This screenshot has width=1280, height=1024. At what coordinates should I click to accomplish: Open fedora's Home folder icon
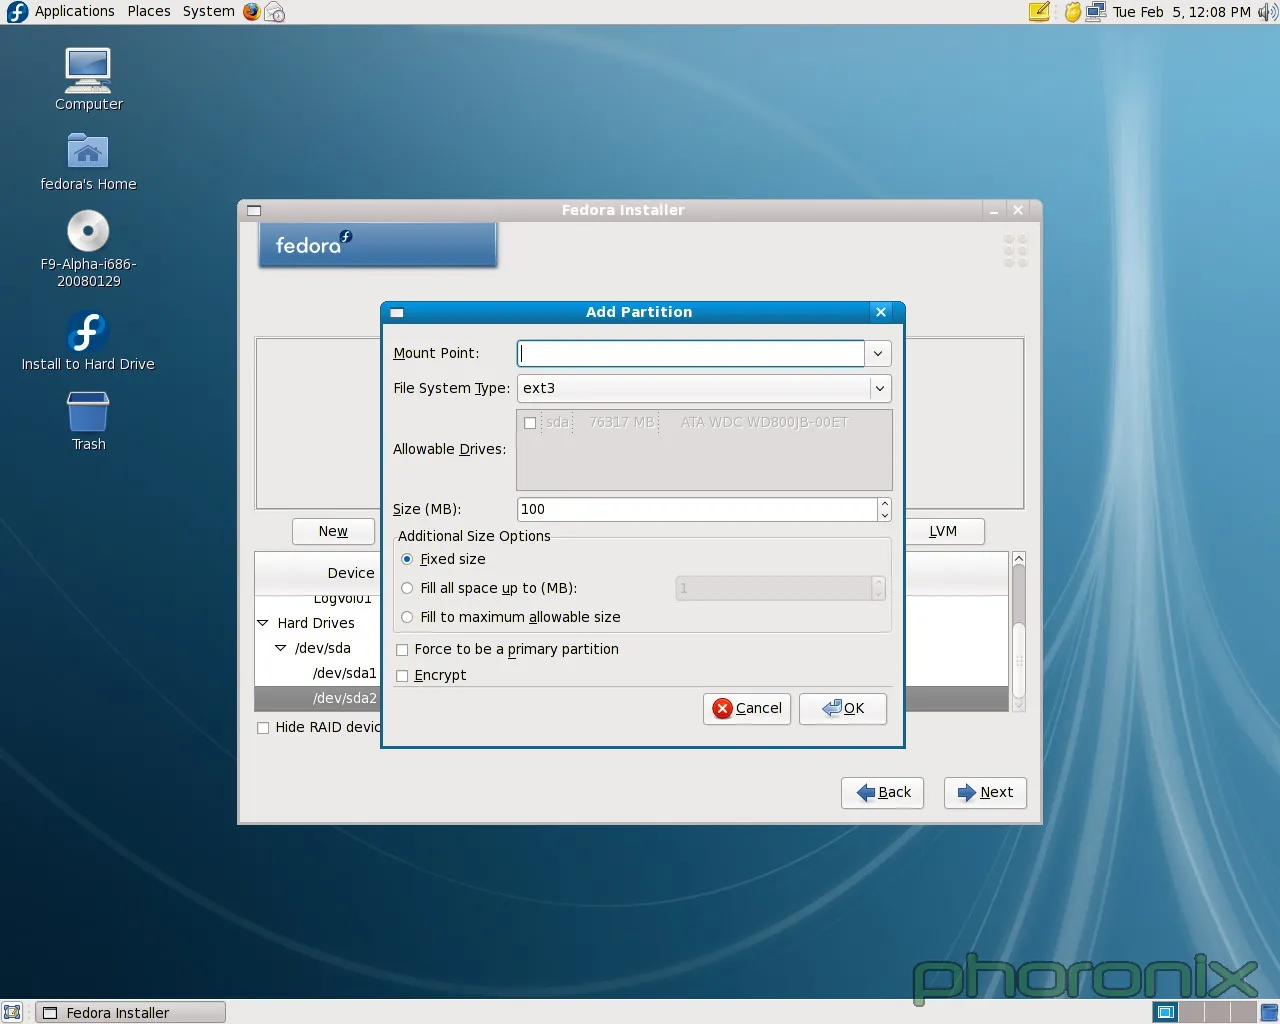click(x=88, y=151)
